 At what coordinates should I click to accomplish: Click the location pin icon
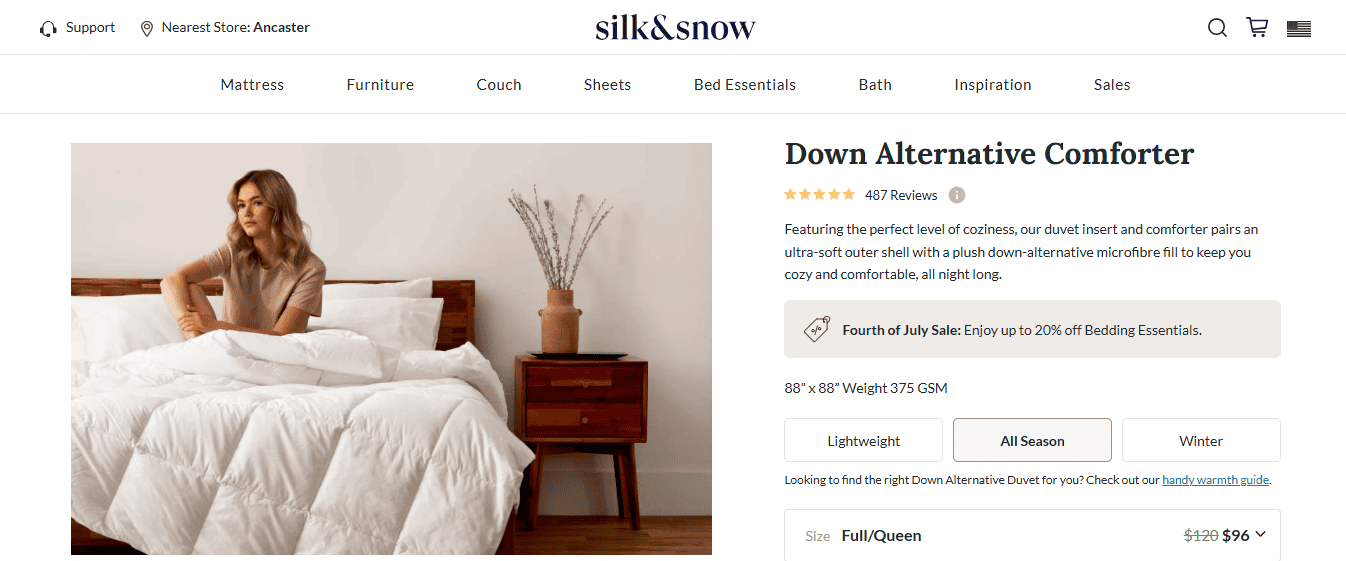[x=147, y=29]
